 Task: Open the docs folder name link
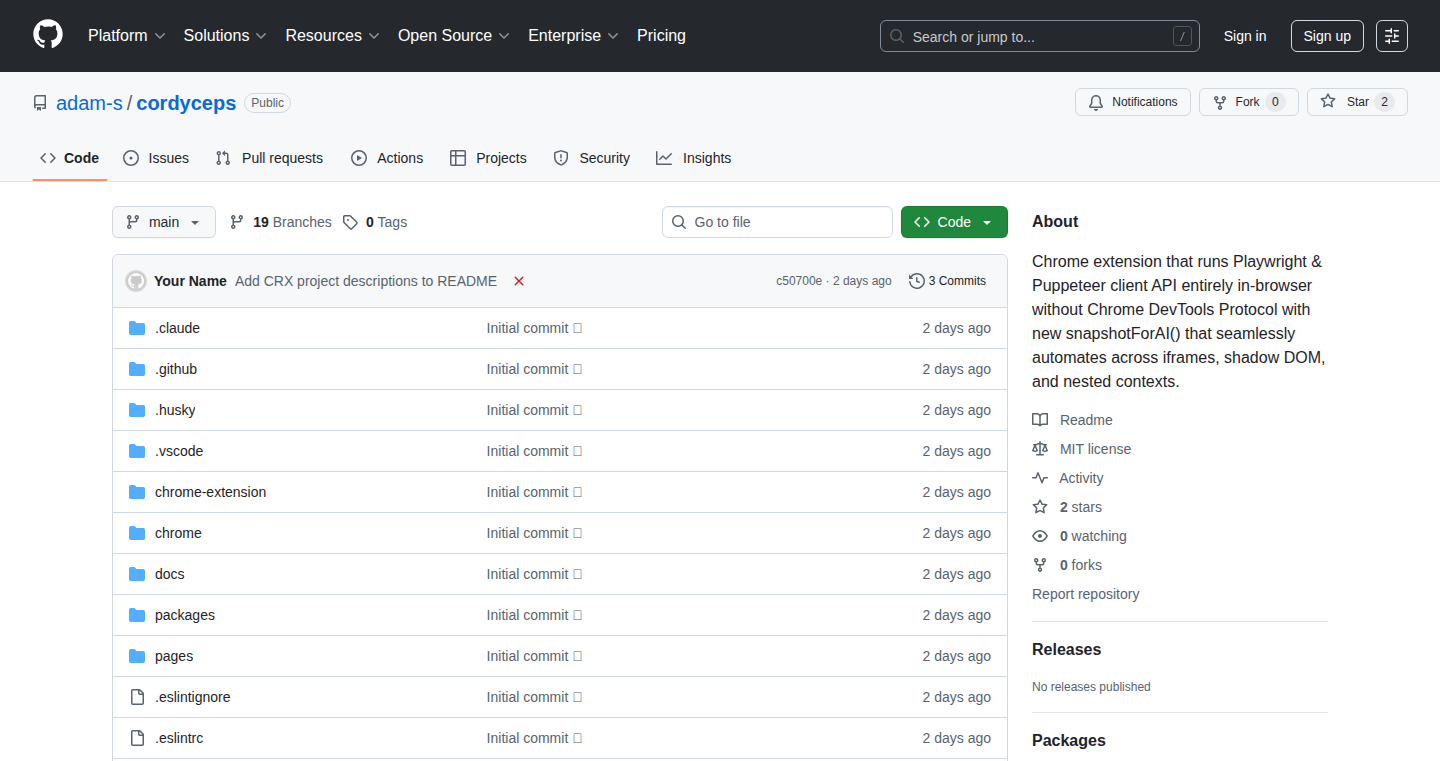coord(170,574)
